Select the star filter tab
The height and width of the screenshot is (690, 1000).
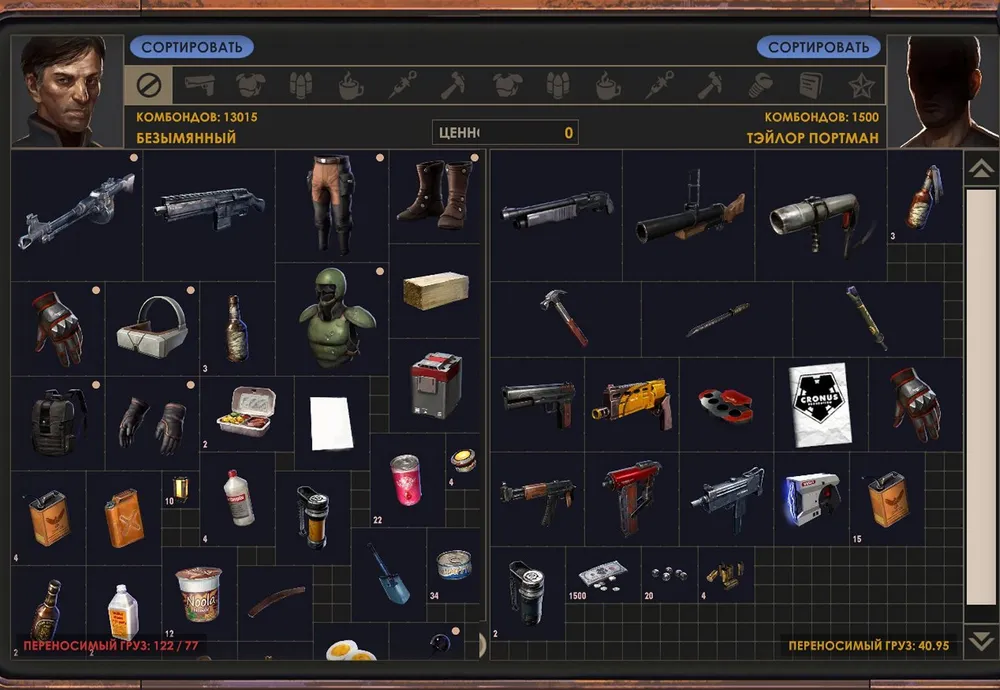(860, 86)
